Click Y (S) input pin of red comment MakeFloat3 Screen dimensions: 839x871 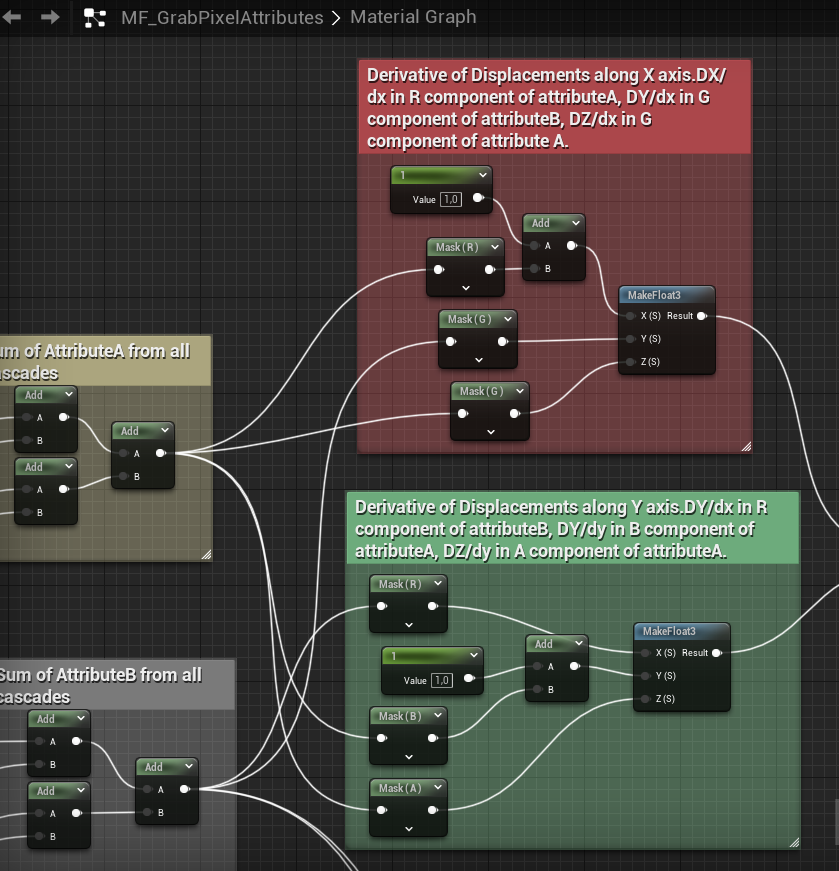tap(629, 339)
